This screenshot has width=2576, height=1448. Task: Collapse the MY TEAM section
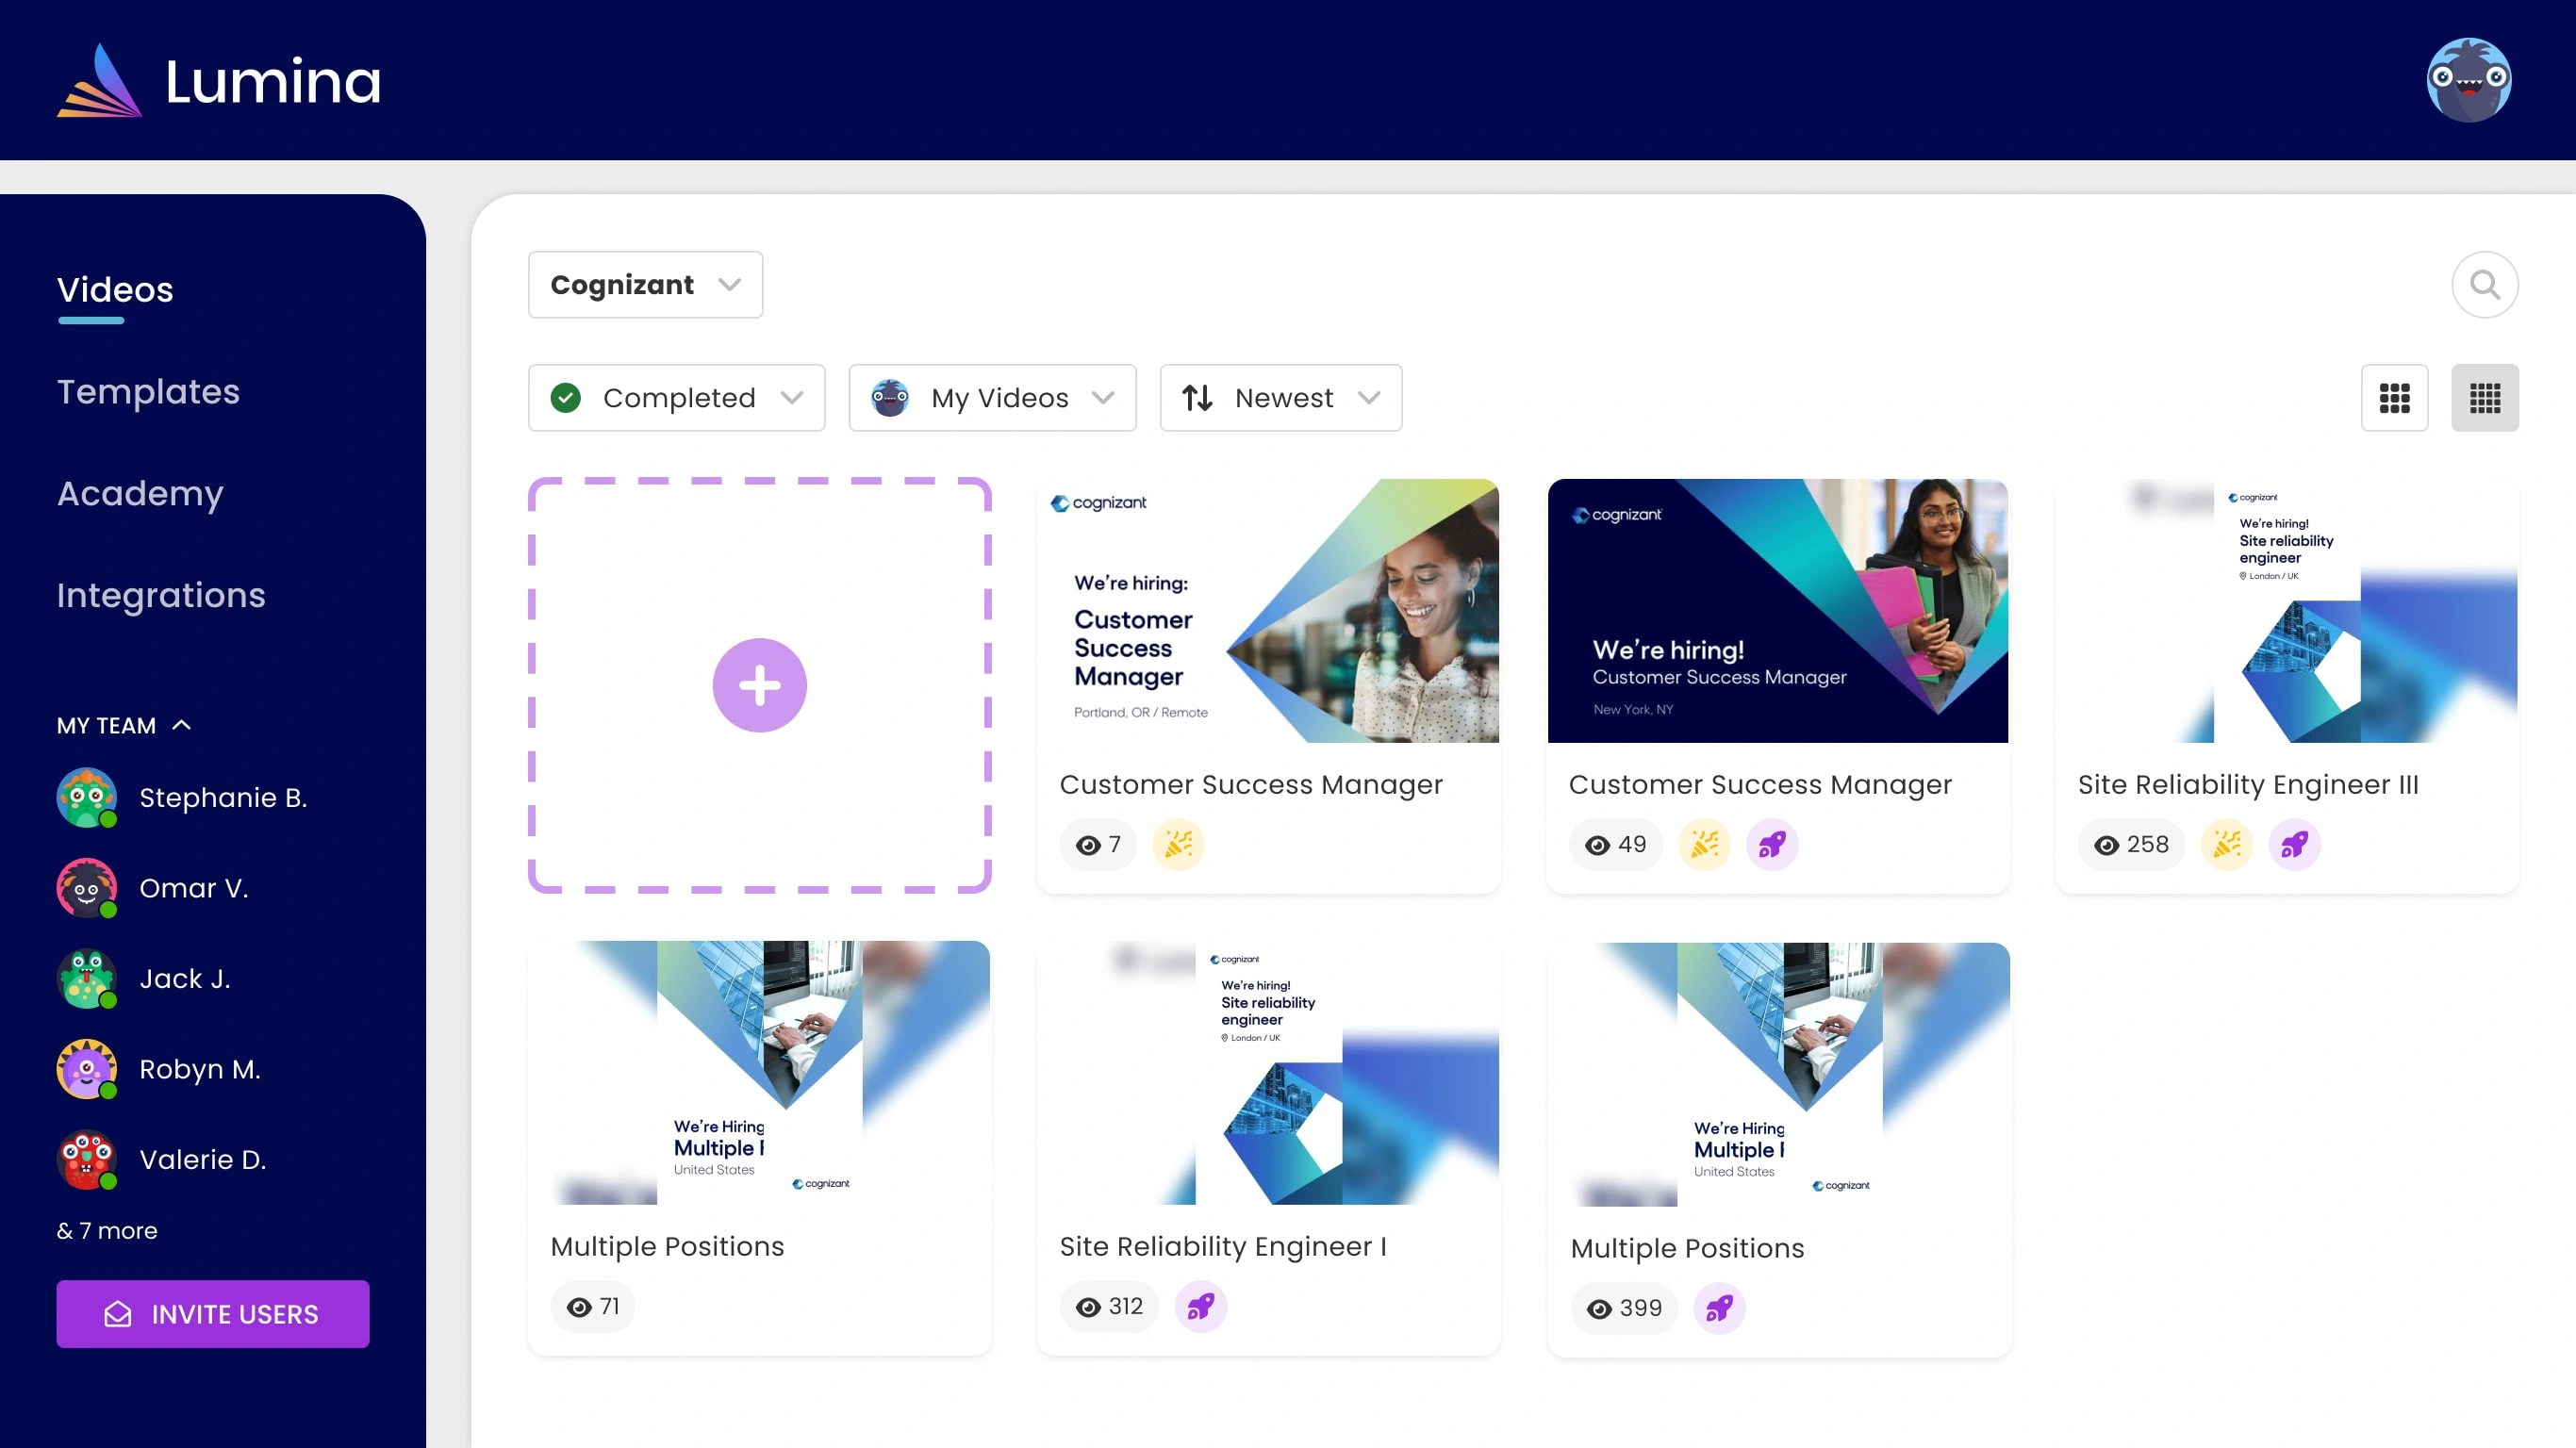tap(124, 726)
